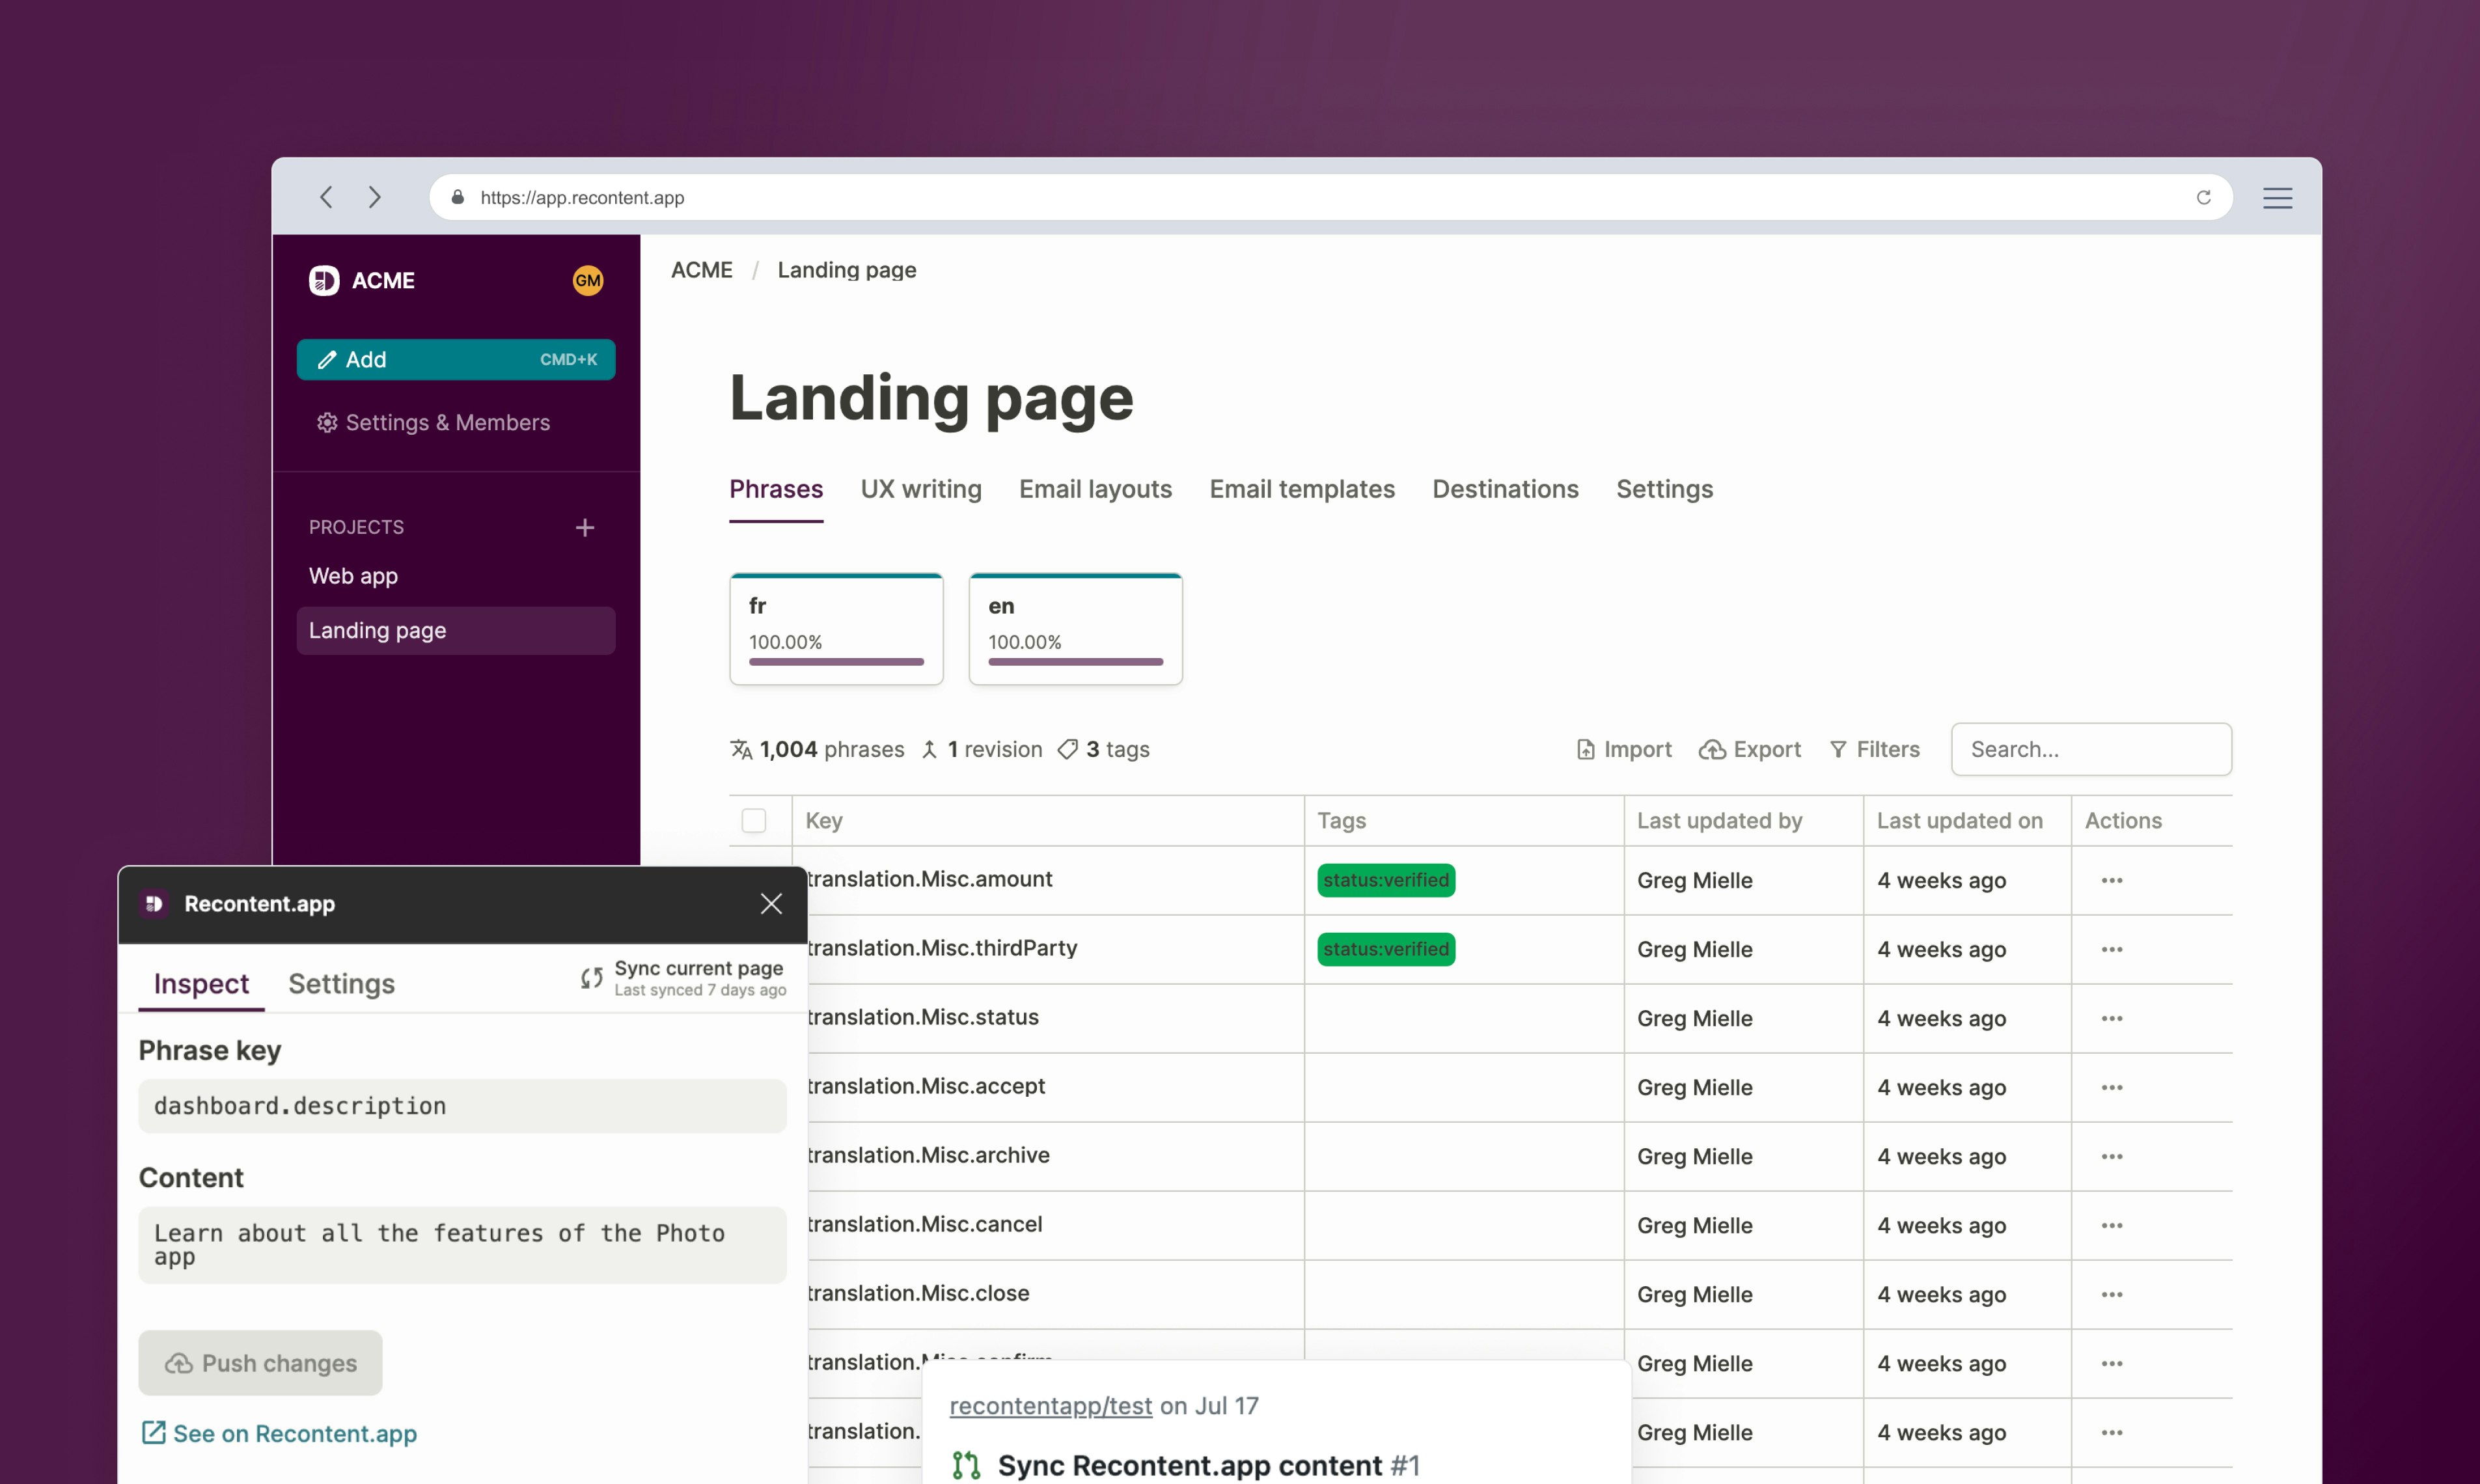Click the Sync current page icon
This screenshot has height=1484, width=2480.
pyautogui.click(x=592, y=978)
